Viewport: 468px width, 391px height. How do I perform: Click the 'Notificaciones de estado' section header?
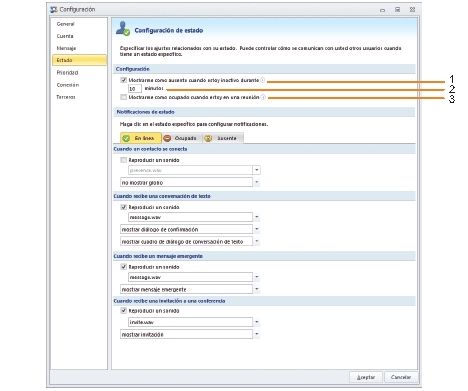[x=145, y=112]
